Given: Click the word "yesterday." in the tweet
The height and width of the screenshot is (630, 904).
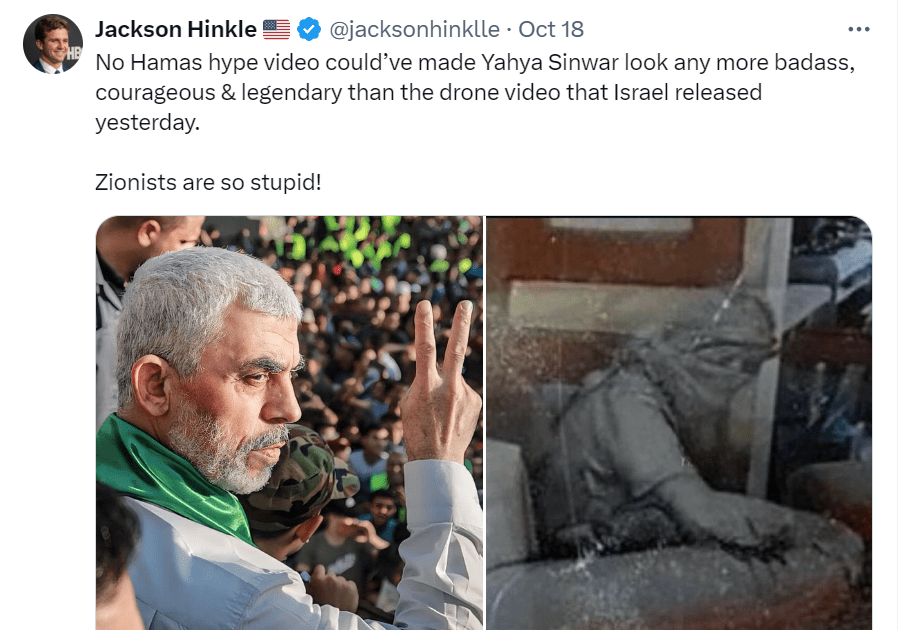Looking at the screenshot, I should (148, 122).
